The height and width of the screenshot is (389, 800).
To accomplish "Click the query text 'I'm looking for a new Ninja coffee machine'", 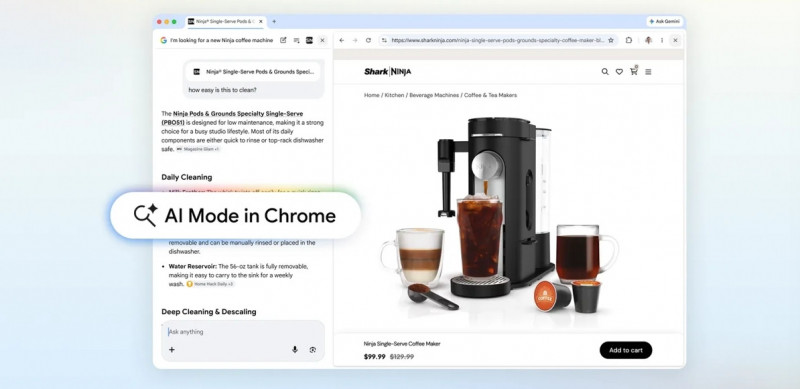I will (221, 40).
